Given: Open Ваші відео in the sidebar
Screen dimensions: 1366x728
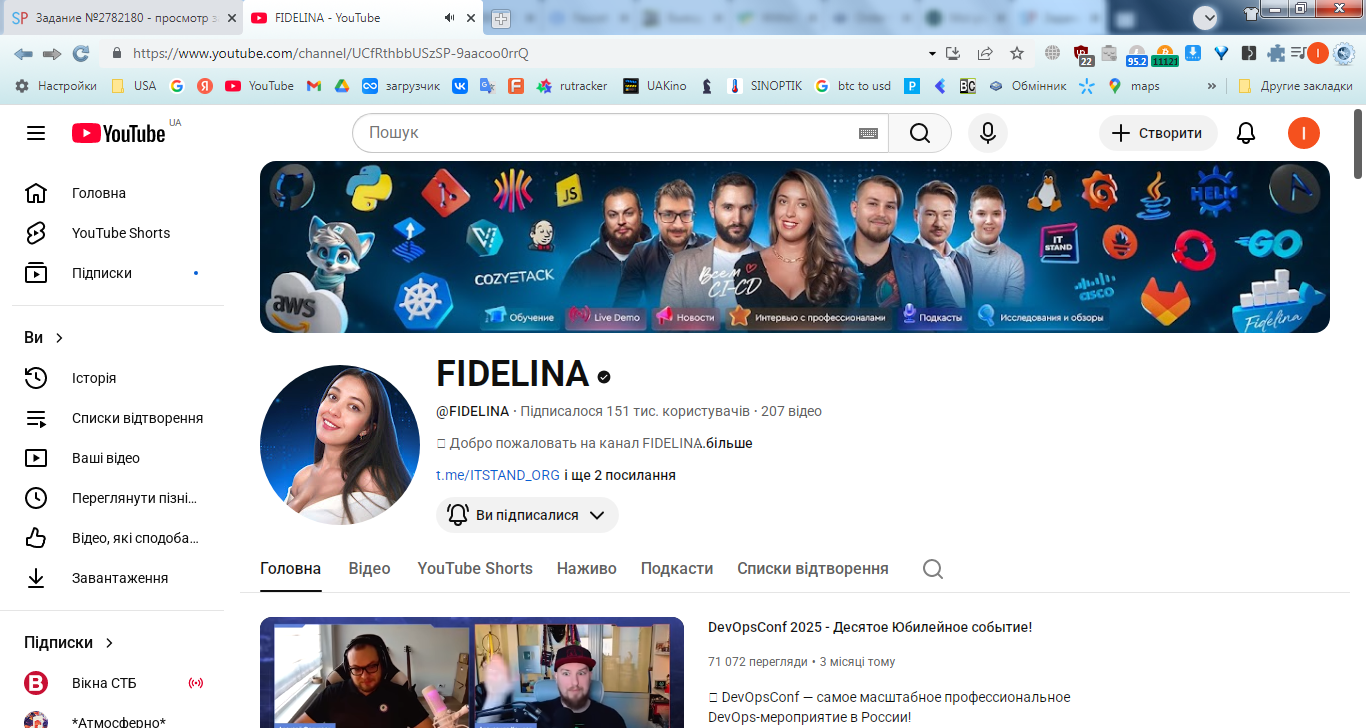Looking at the screenshot, I should coord(118,458).
